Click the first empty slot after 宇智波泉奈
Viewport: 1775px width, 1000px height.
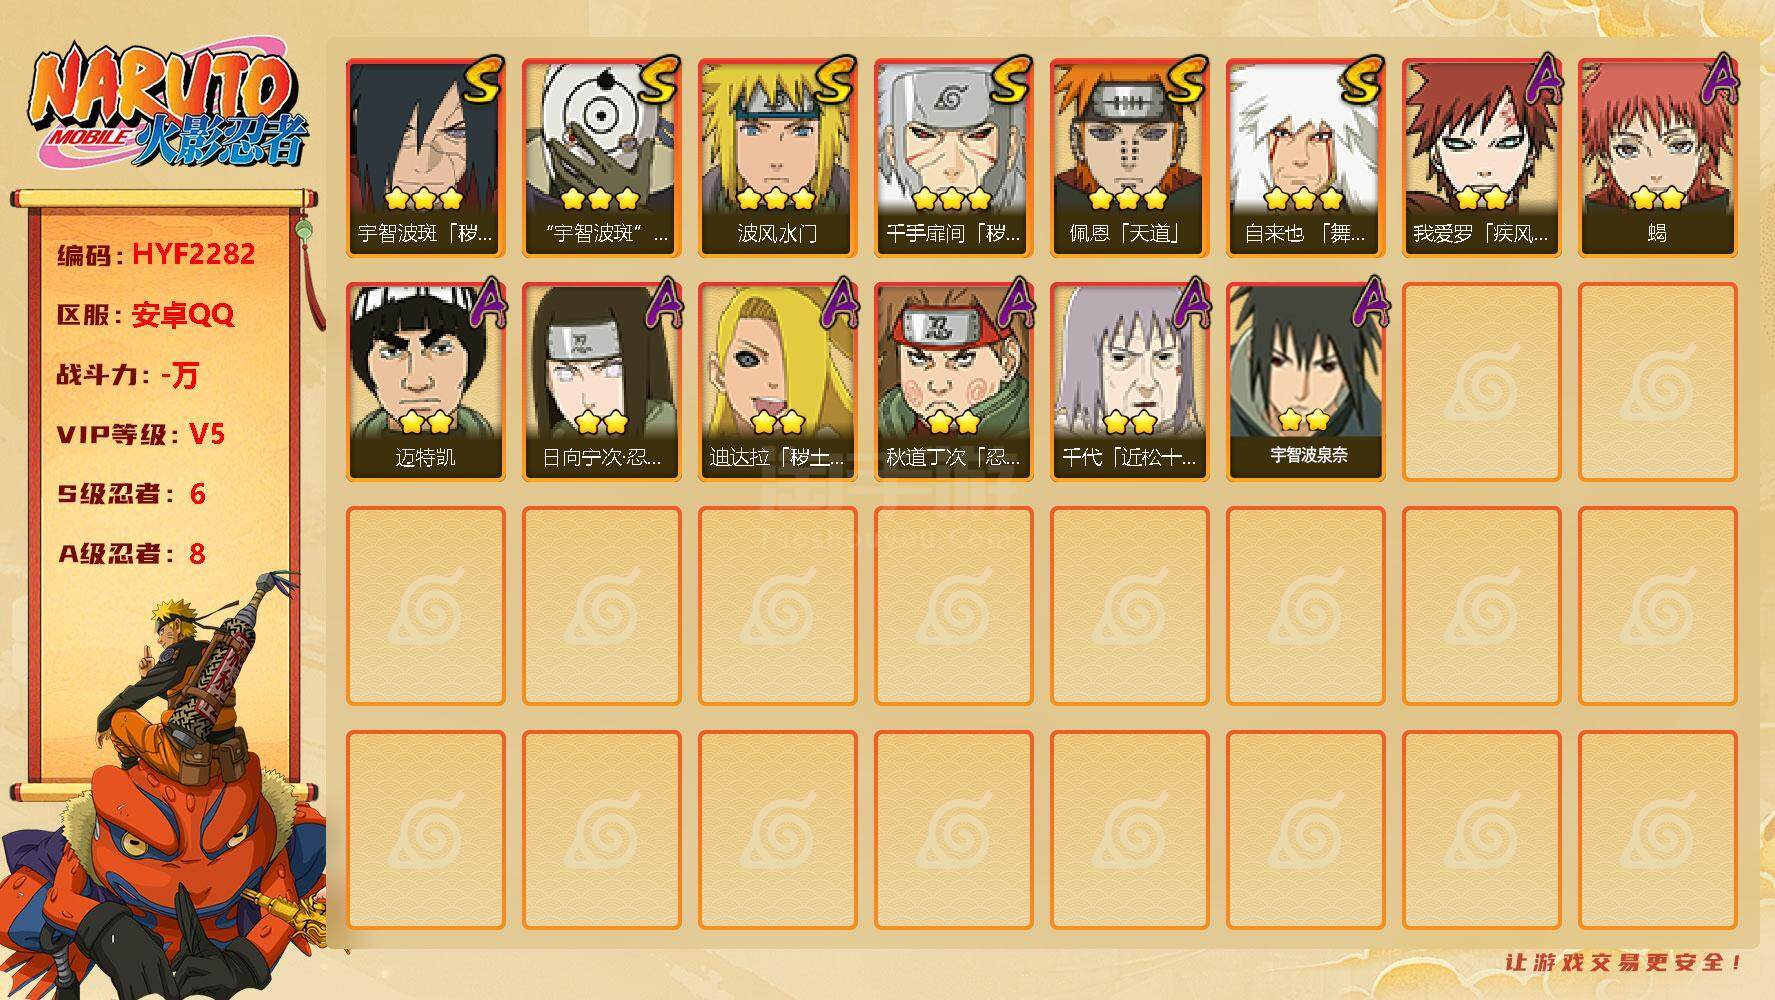pos(1481,382)
